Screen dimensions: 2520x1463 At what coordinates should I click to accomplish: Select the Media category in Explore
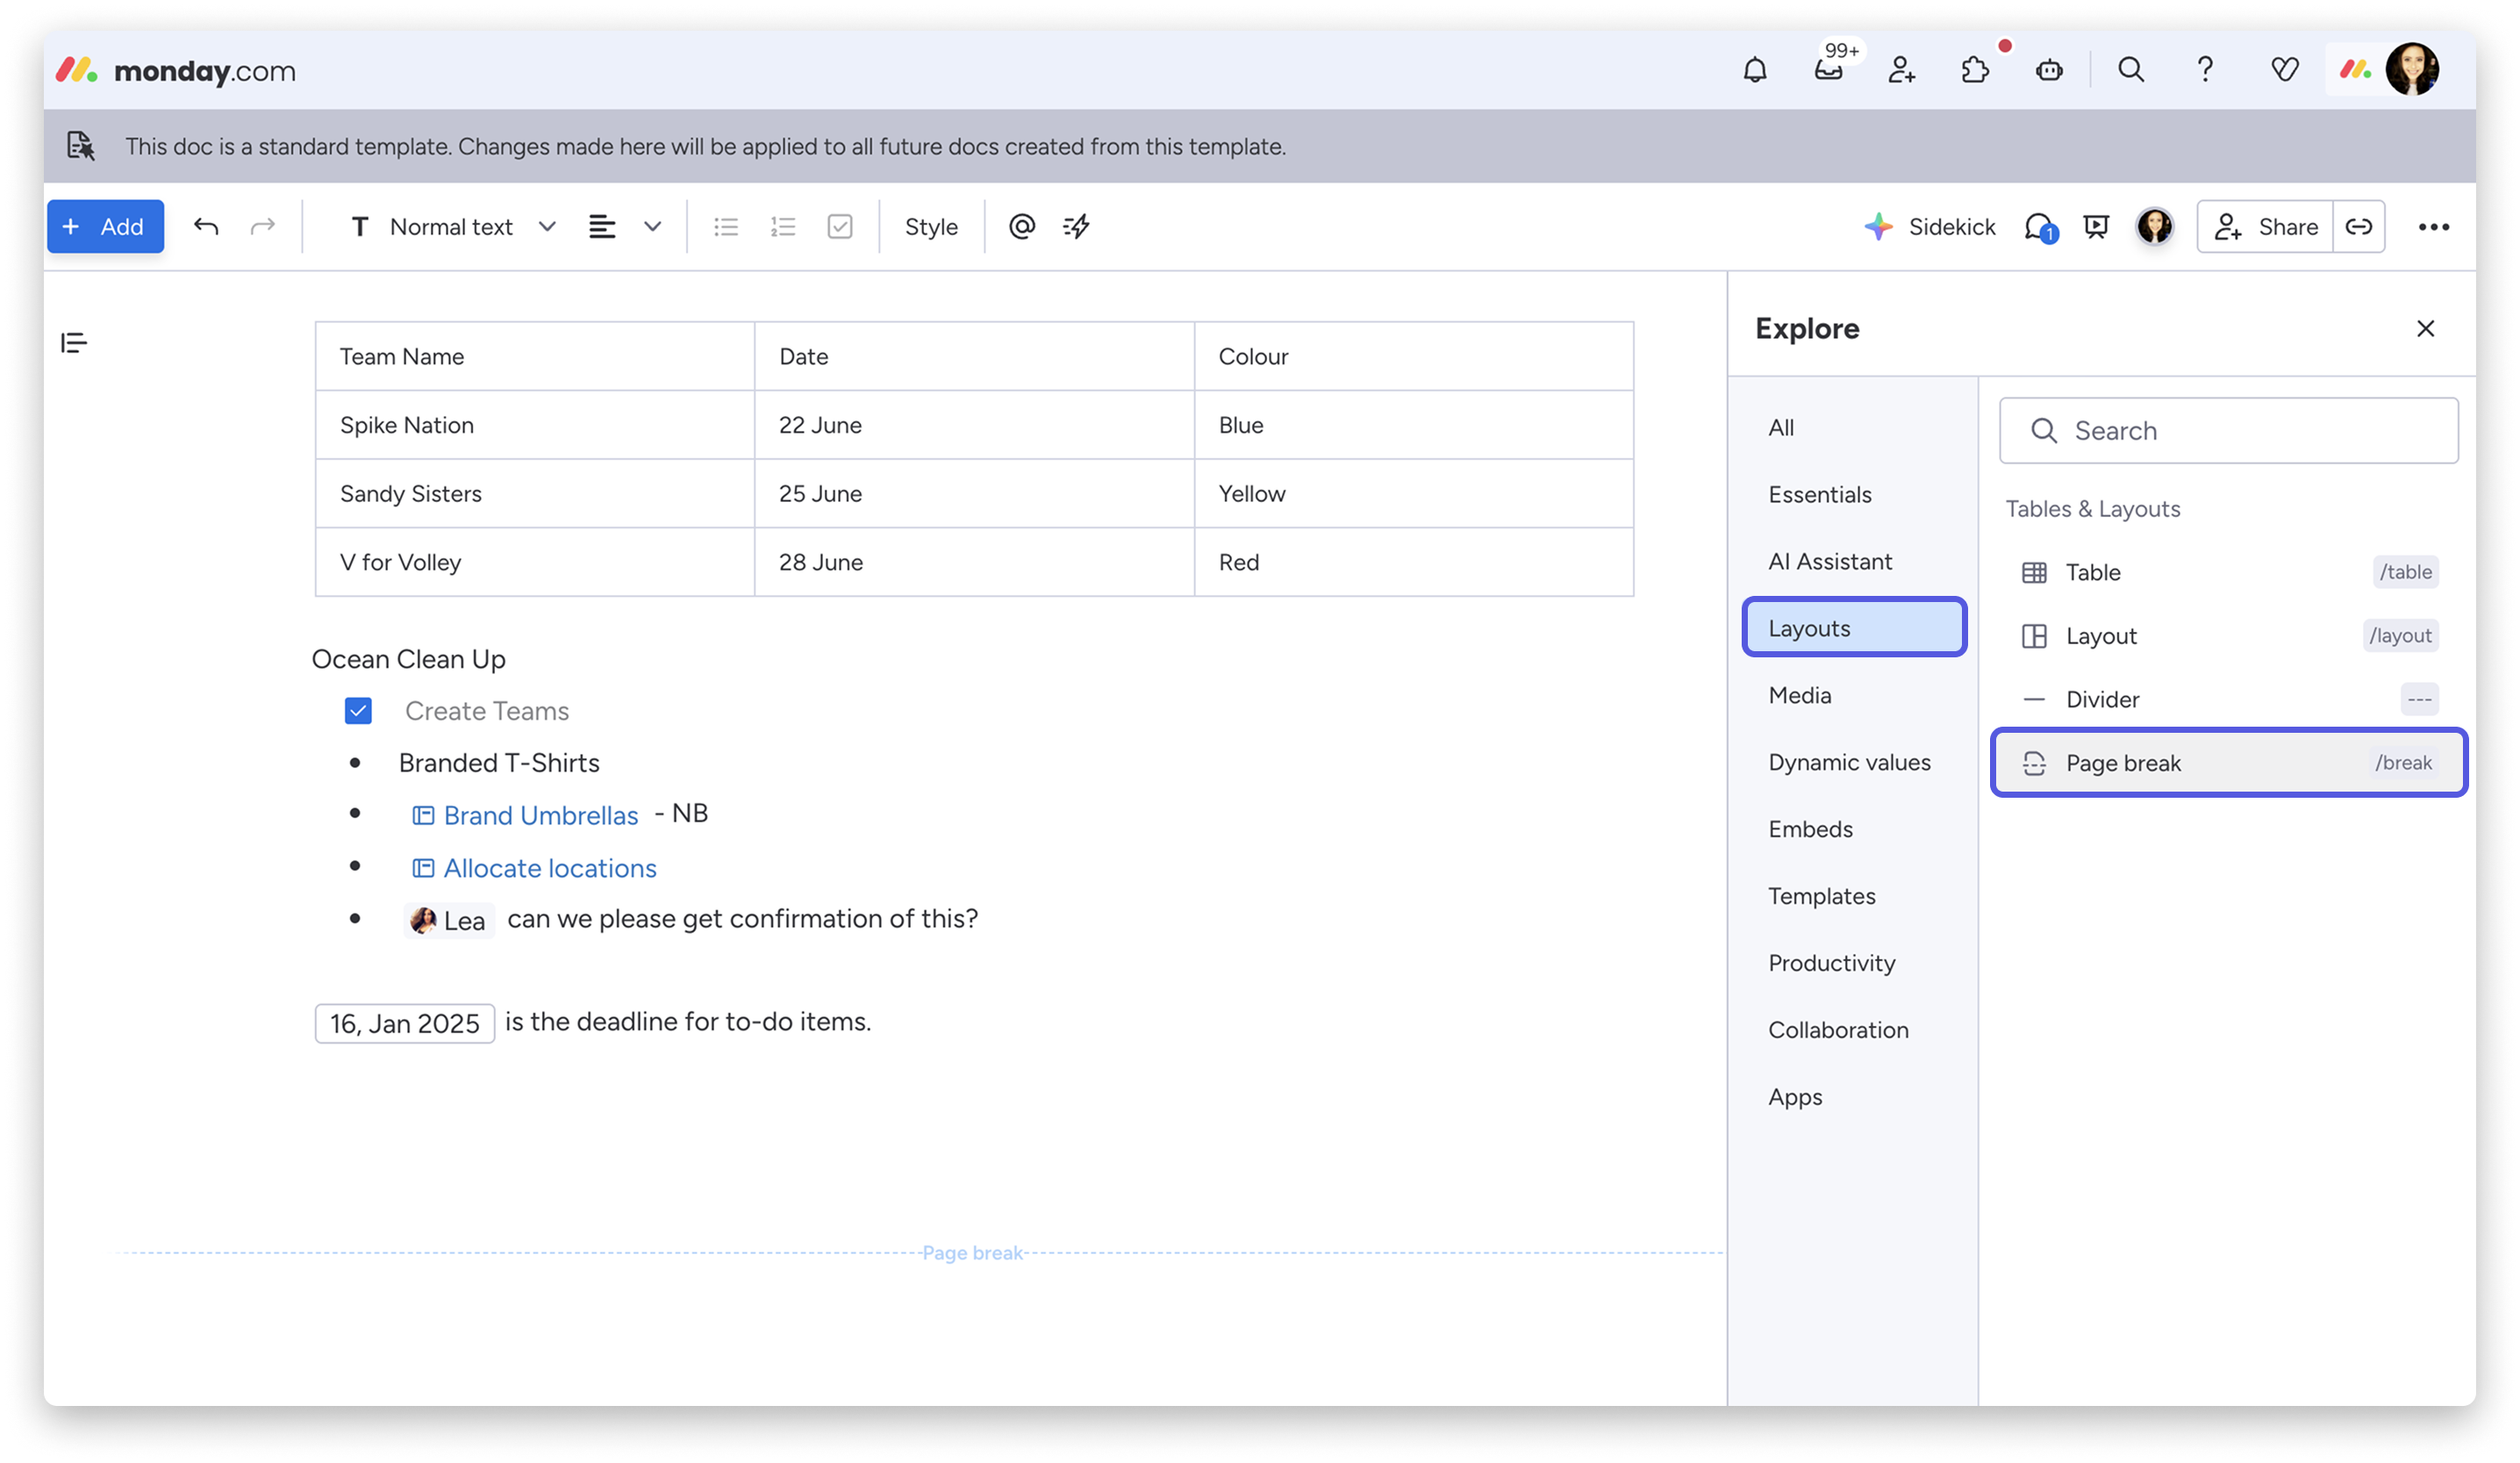(x=1800, y=695)
